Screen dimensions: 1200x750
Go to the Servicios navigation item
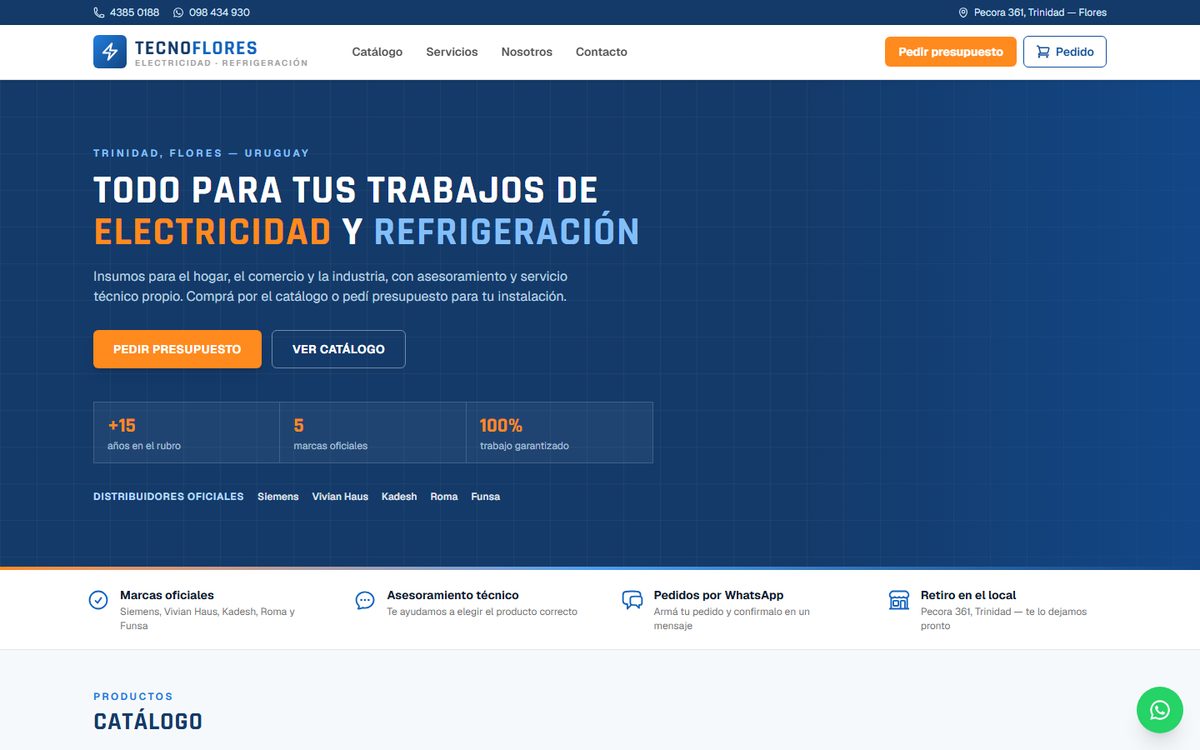coord(452,52)
